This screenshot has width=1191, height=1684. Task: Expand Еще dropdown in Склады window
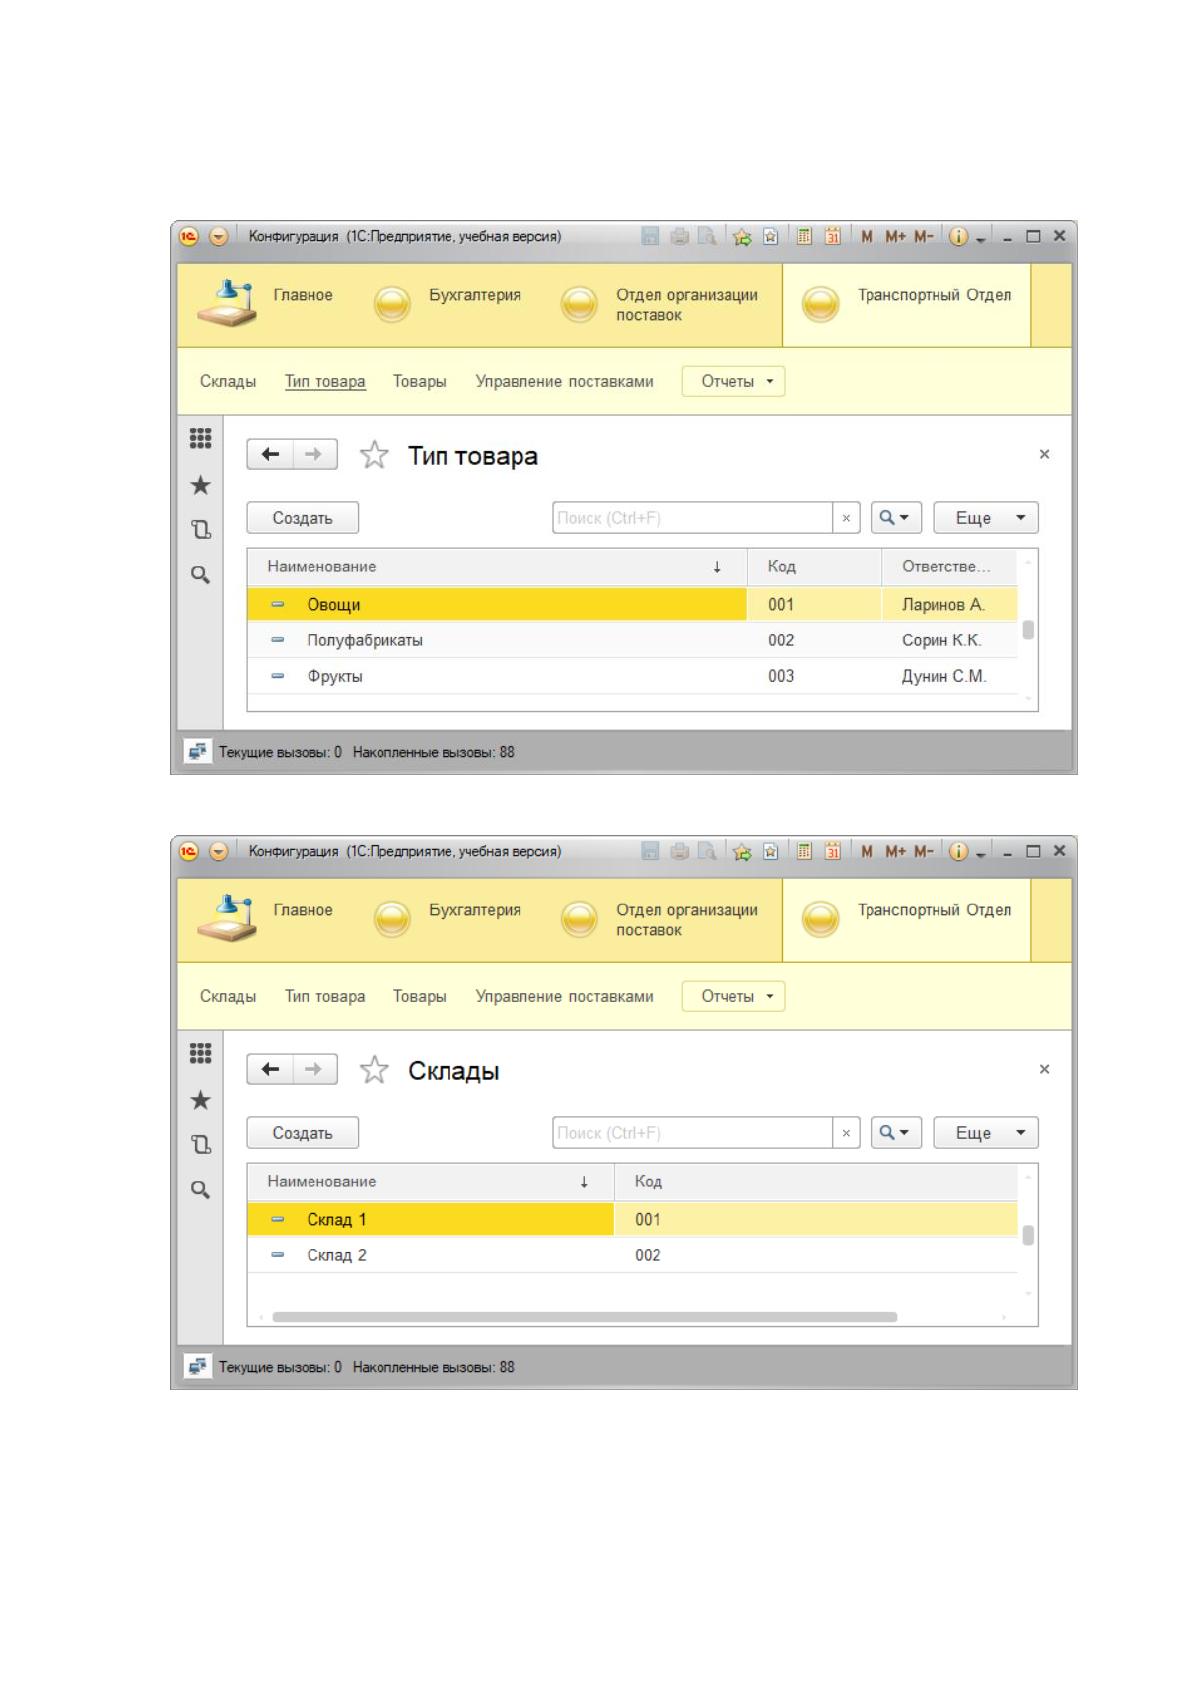[x=986, y=1133]
